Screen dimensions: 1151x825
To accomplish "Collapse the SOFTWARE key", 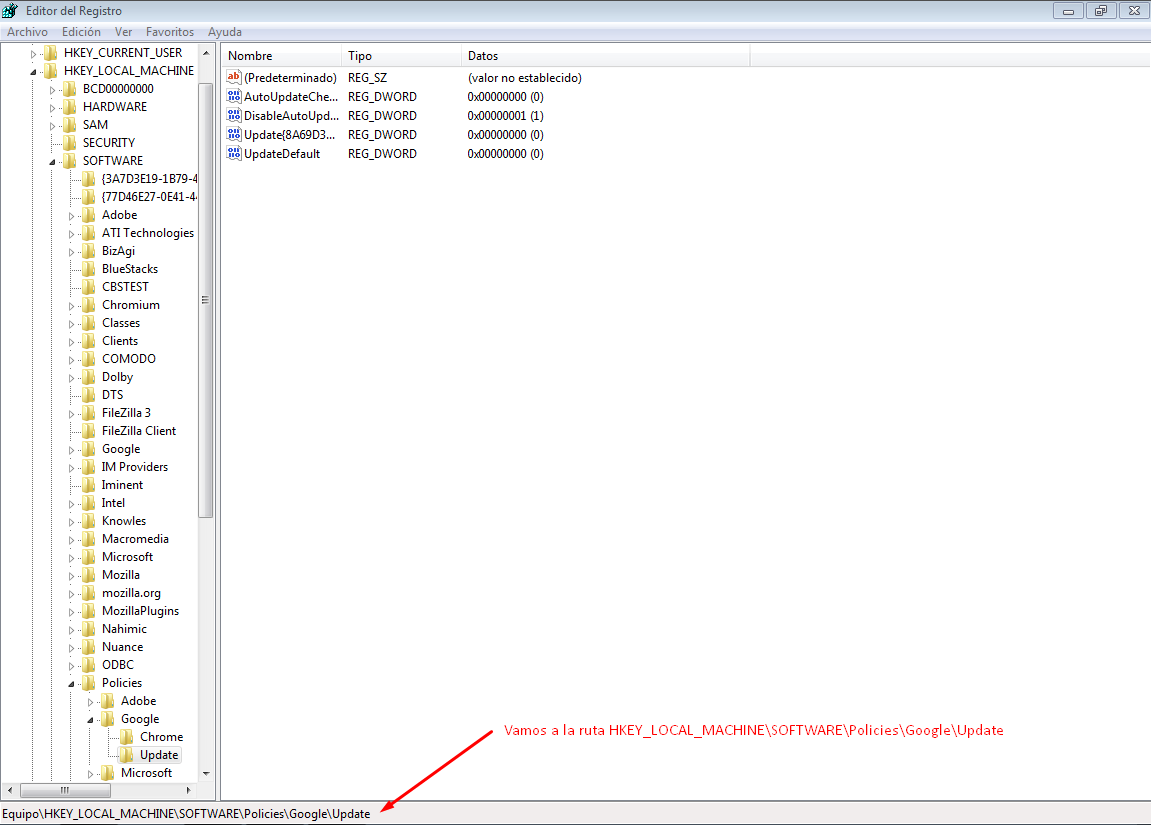I will point(52,161).
